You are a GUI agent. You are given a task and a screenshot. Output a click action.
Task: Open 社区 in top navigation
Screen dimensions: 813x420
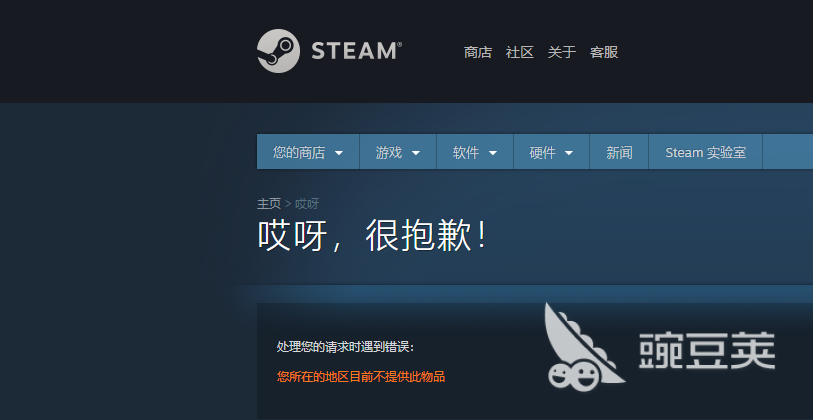(520, 52)
